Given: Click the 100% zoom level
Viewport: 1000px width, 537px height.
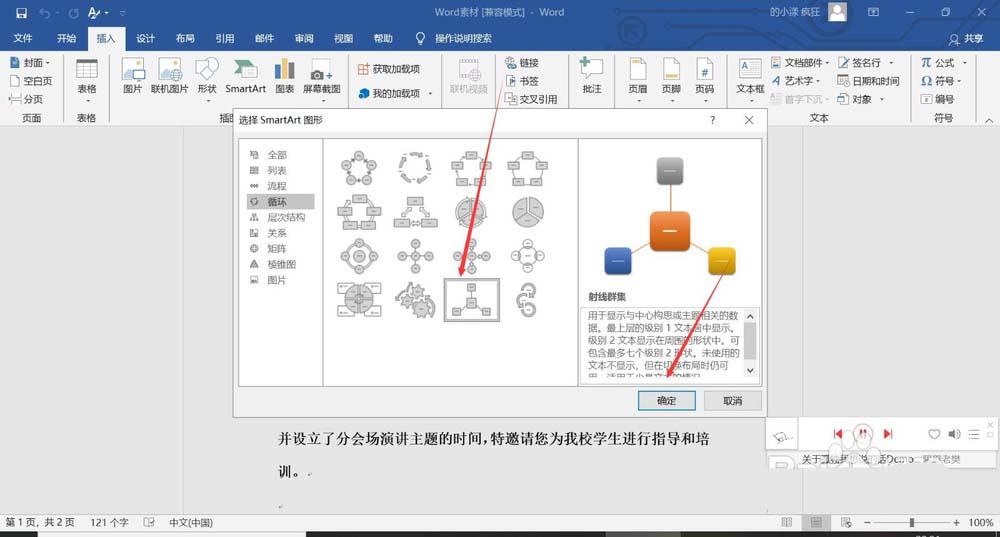Looking at the screenshot, I should tap(980, 522).
